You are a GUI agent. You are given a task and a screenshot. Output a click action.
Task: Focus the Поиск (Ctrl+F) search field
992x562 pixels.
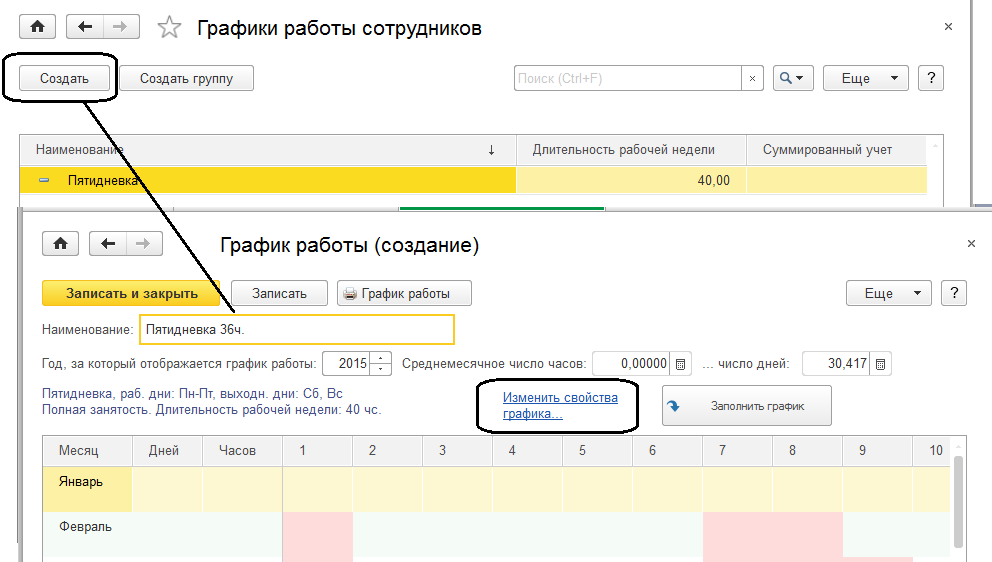[x=628, y=78]
